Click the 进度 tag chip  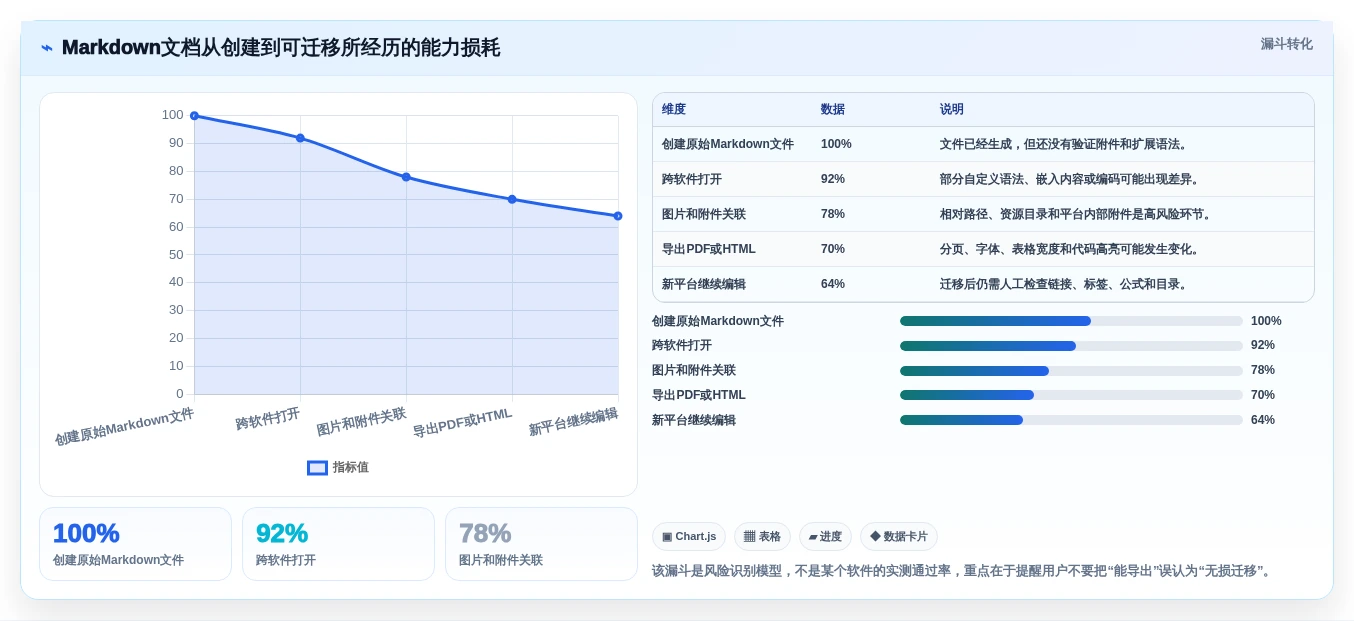[825, 537]
